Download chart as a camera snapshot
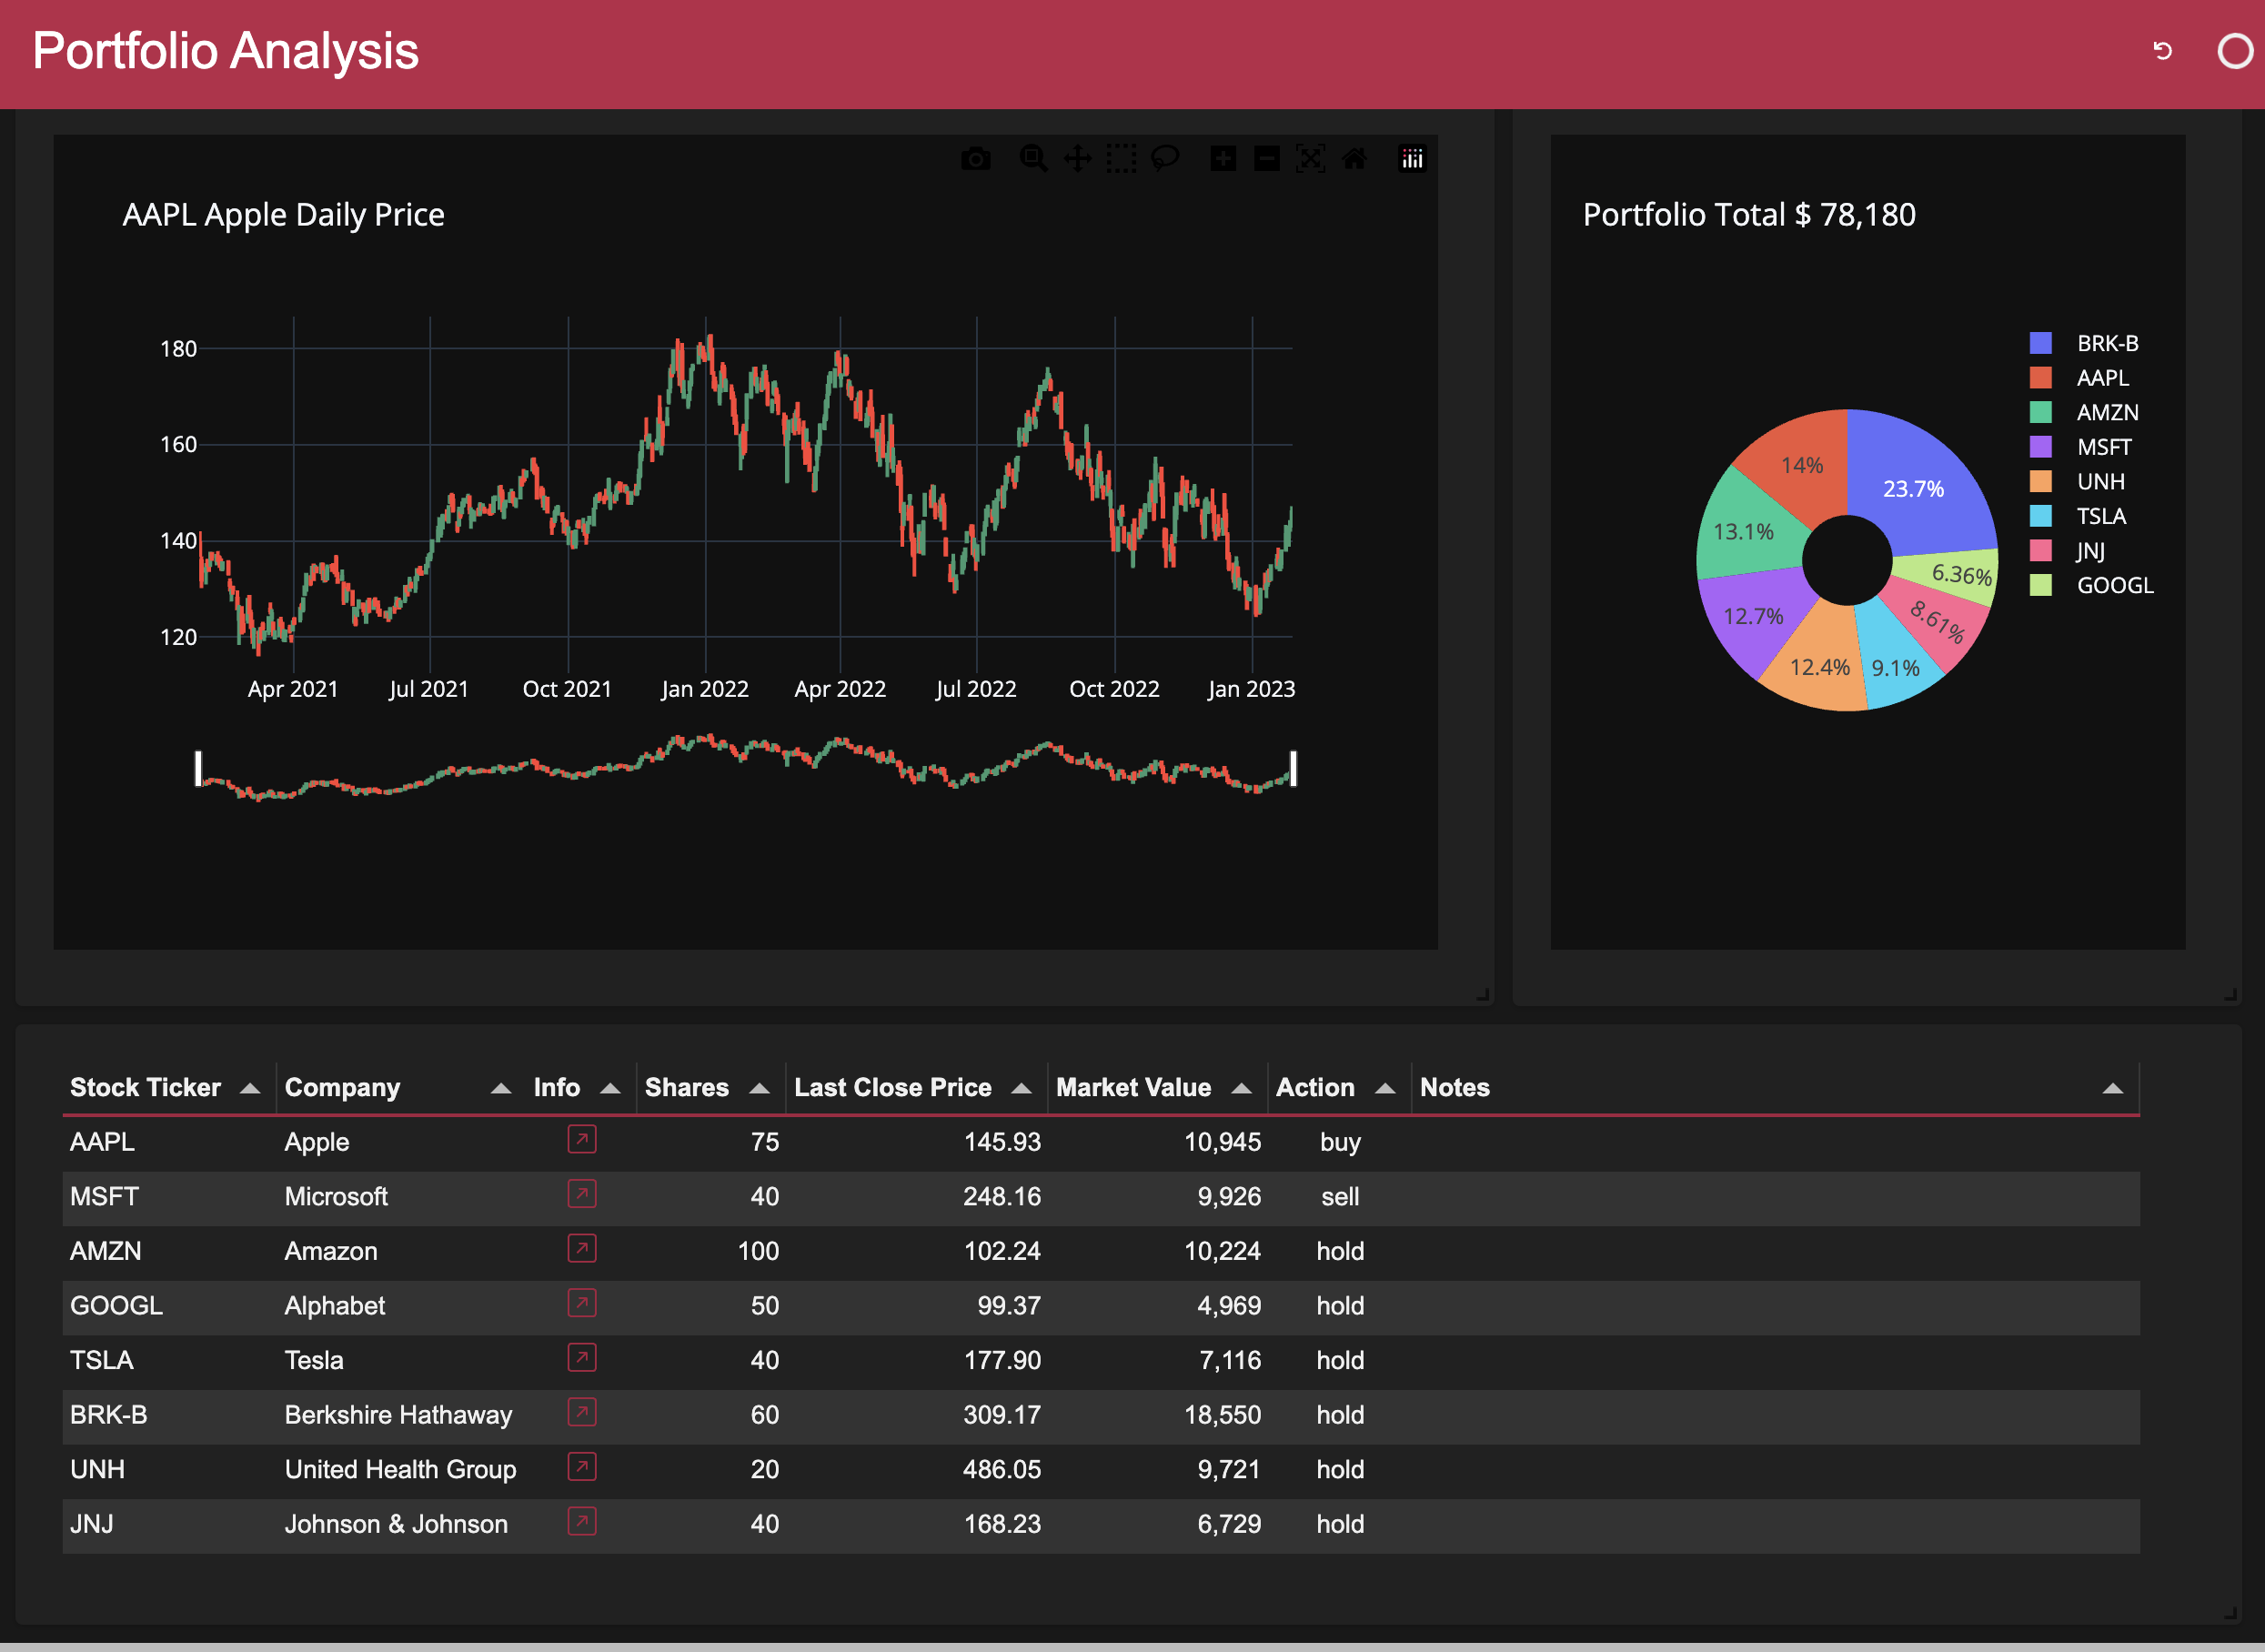 pyautogui.click(x=977, y=158)
